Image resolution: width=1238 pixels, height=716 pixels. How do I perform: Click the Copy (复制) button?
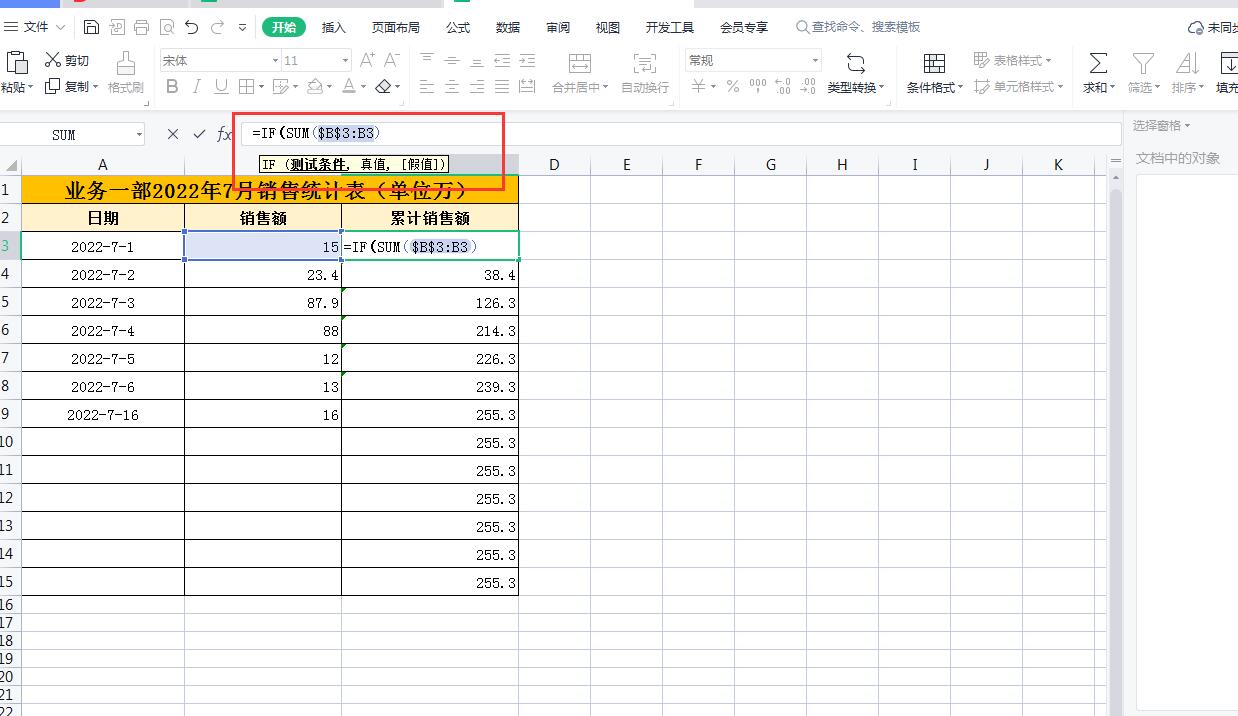[x=71, y=87]
